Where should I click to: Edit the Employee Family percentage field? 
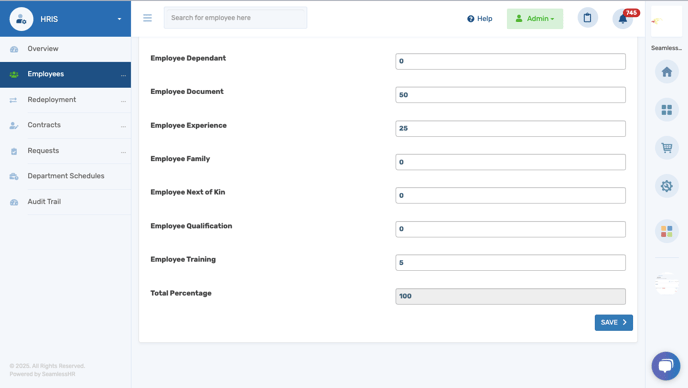510,162
